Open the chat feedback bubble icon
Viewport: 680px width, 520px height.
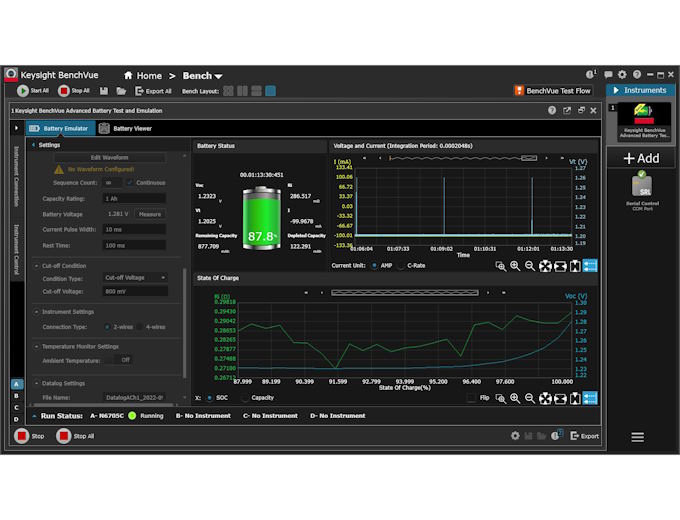pyautogui.click(x=608, y=75)
